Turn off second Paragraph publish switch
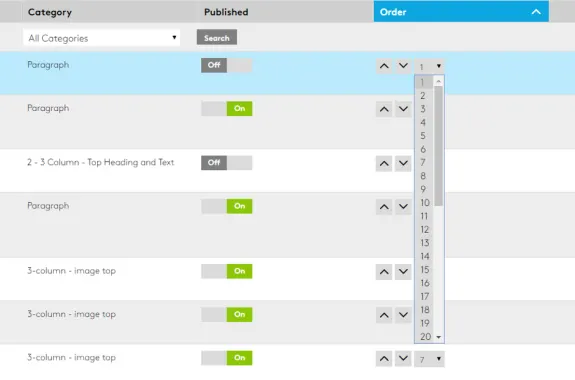 click(x=227, y=109)
